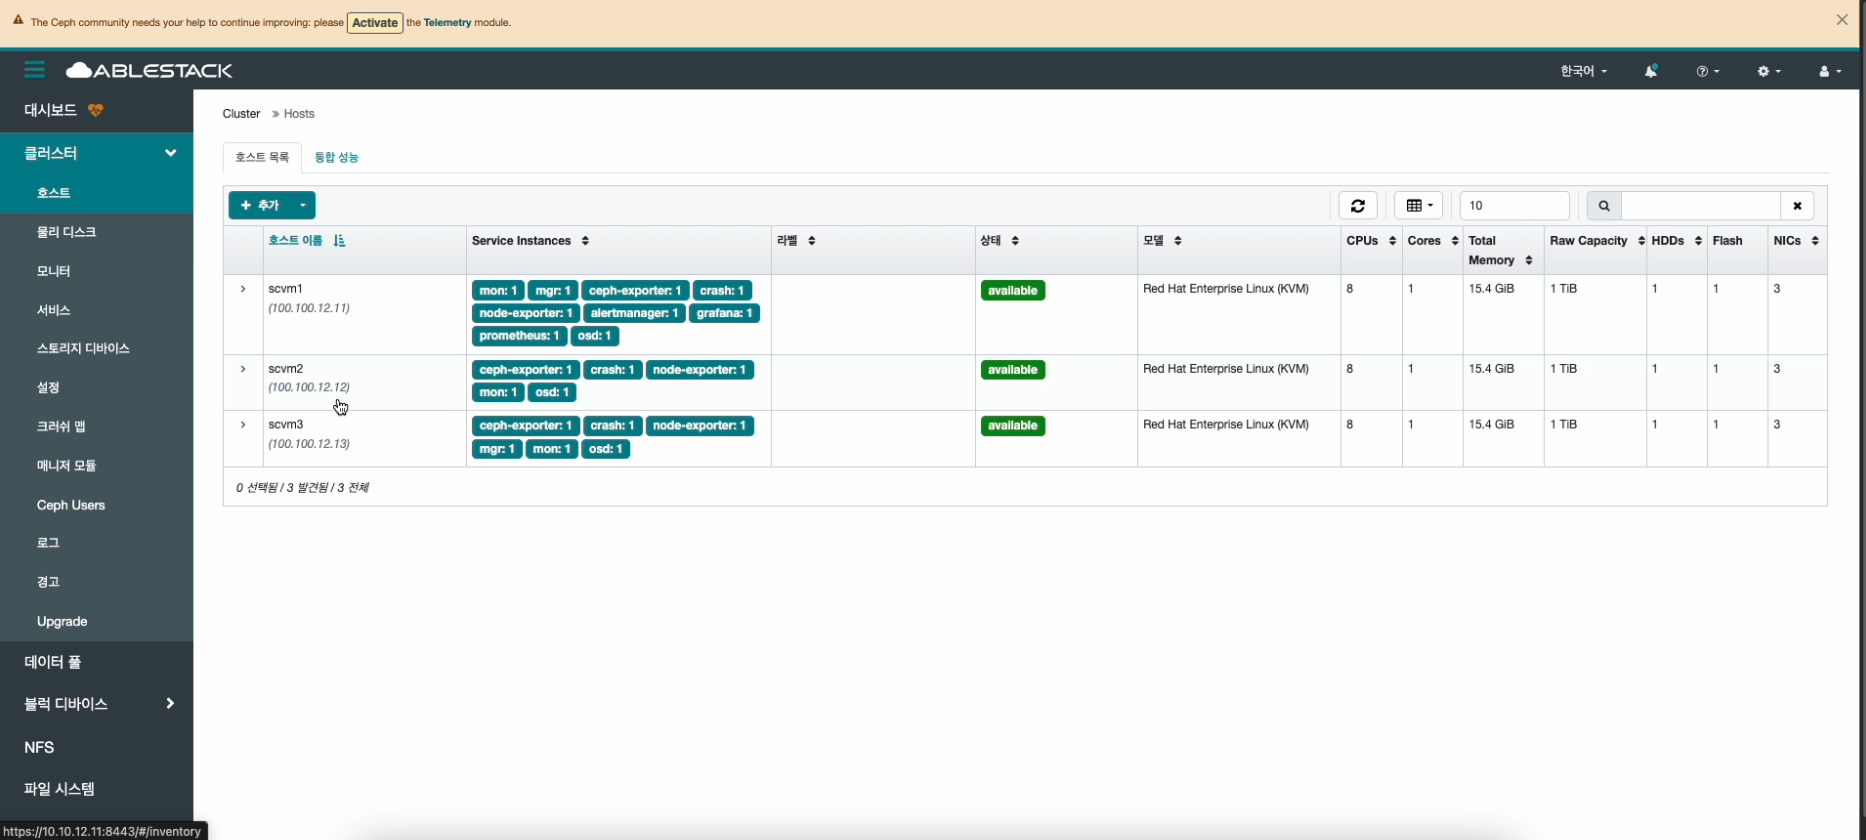The height and width of the screenshot is (840, 1866).
Task: Open the help question mark menu
Action: [1707, 71]
